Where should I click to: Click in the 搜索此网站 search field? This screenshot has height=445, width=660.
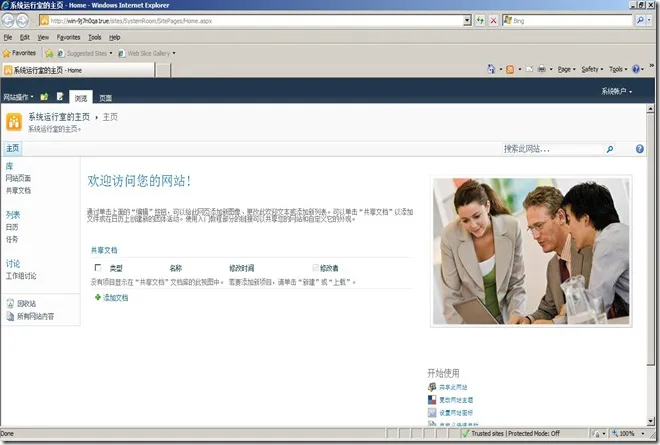(553, 149)
